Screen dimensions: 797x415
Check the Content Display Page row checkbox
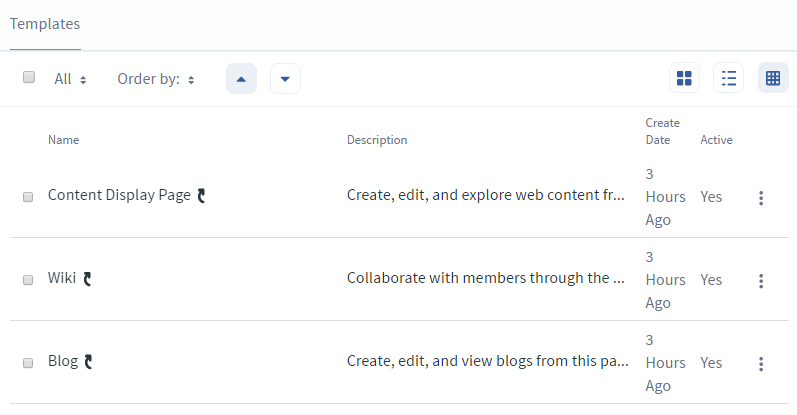tap(28, 197)
